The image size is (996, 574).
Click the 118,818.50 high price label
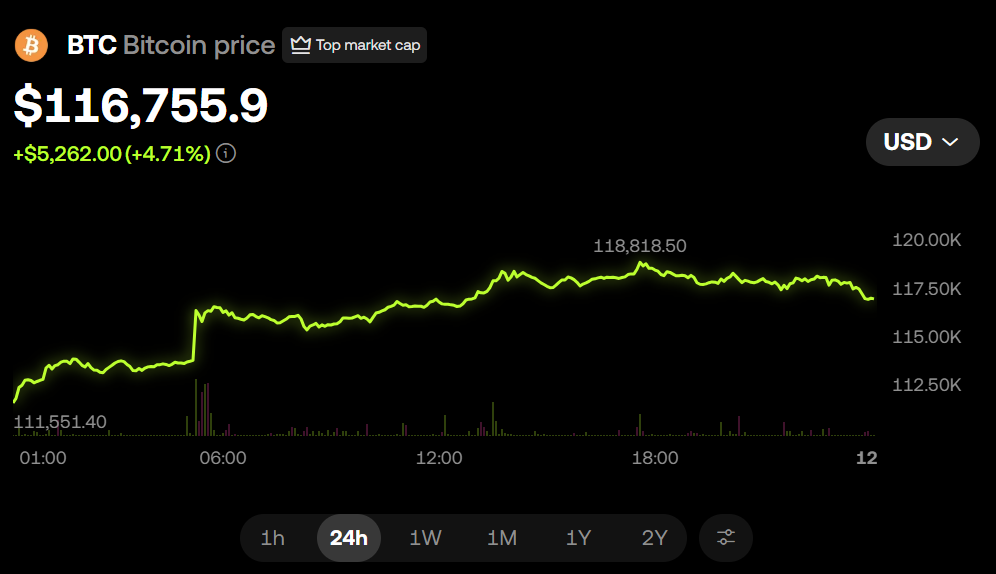coord(640,246)
